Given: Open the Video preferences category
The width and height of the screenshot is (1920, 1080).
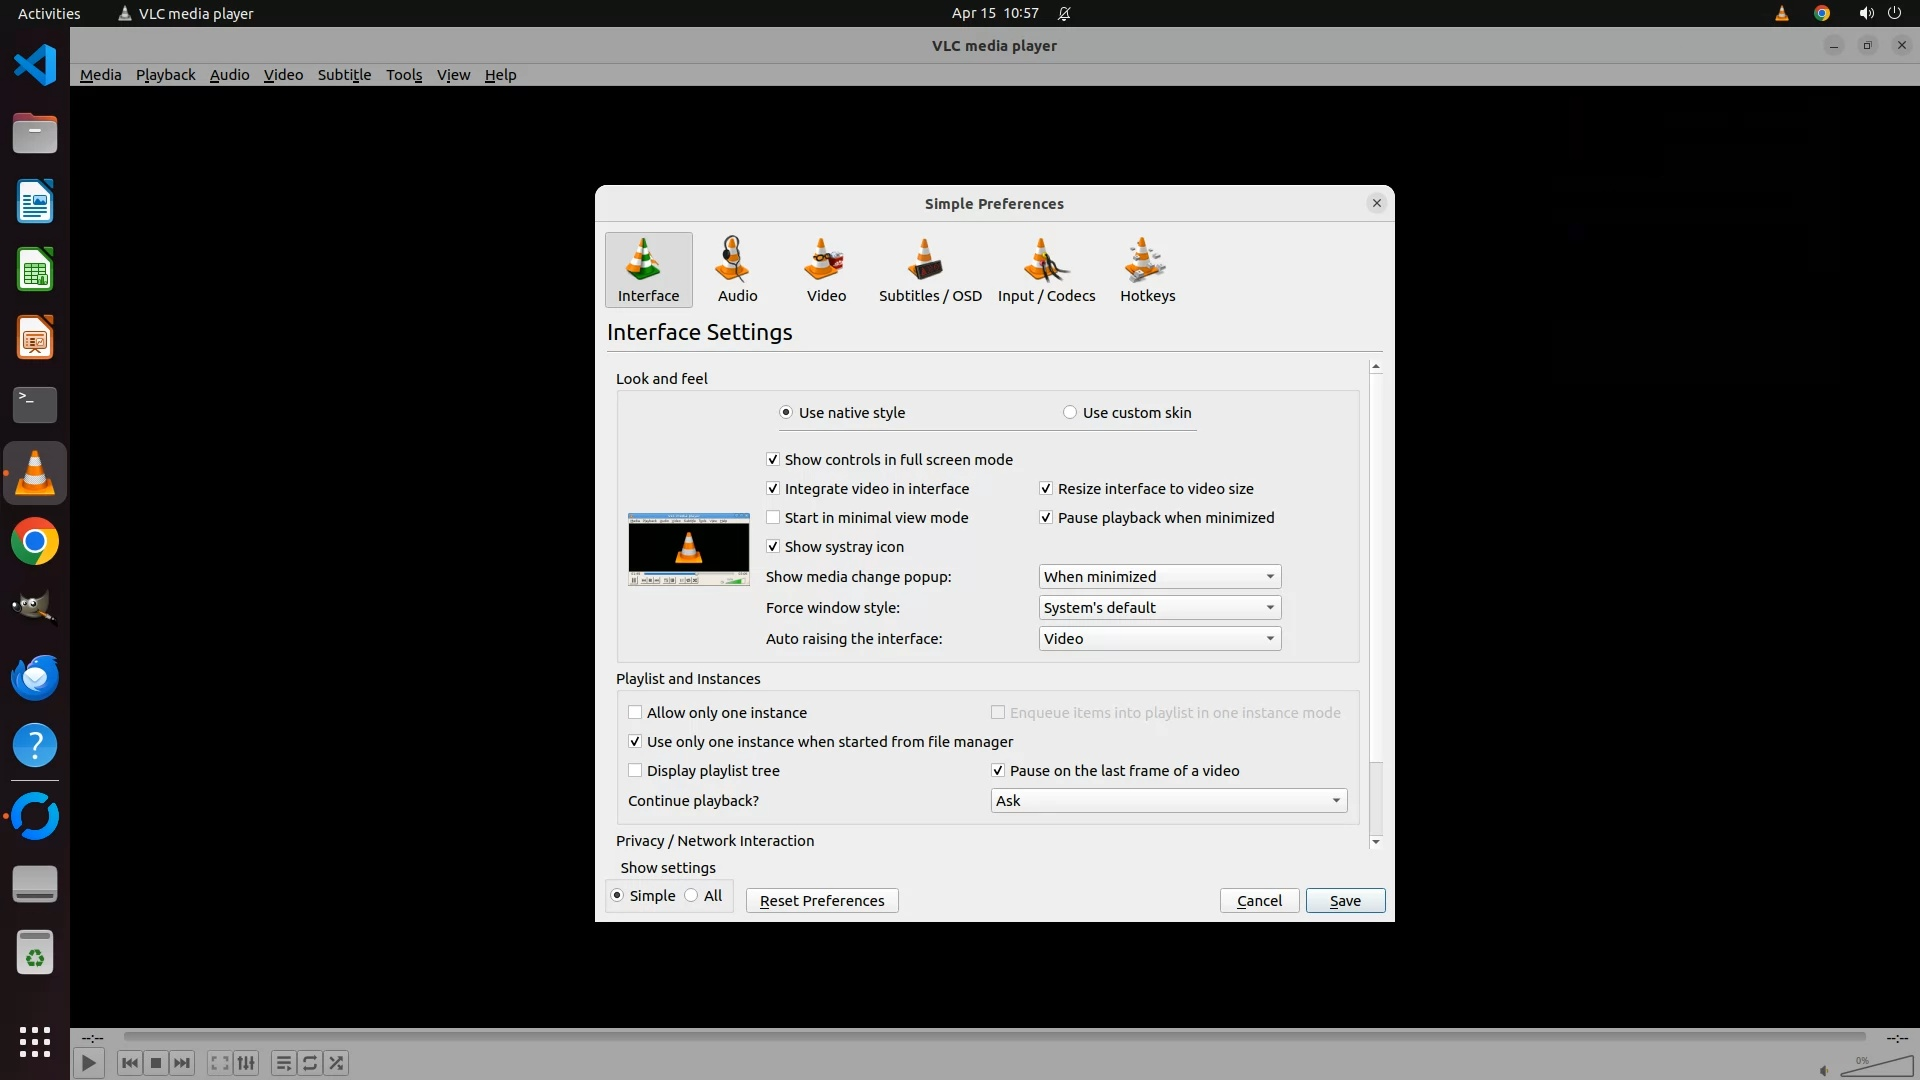Looking at the screenshot, I should [x=826, y=270].
